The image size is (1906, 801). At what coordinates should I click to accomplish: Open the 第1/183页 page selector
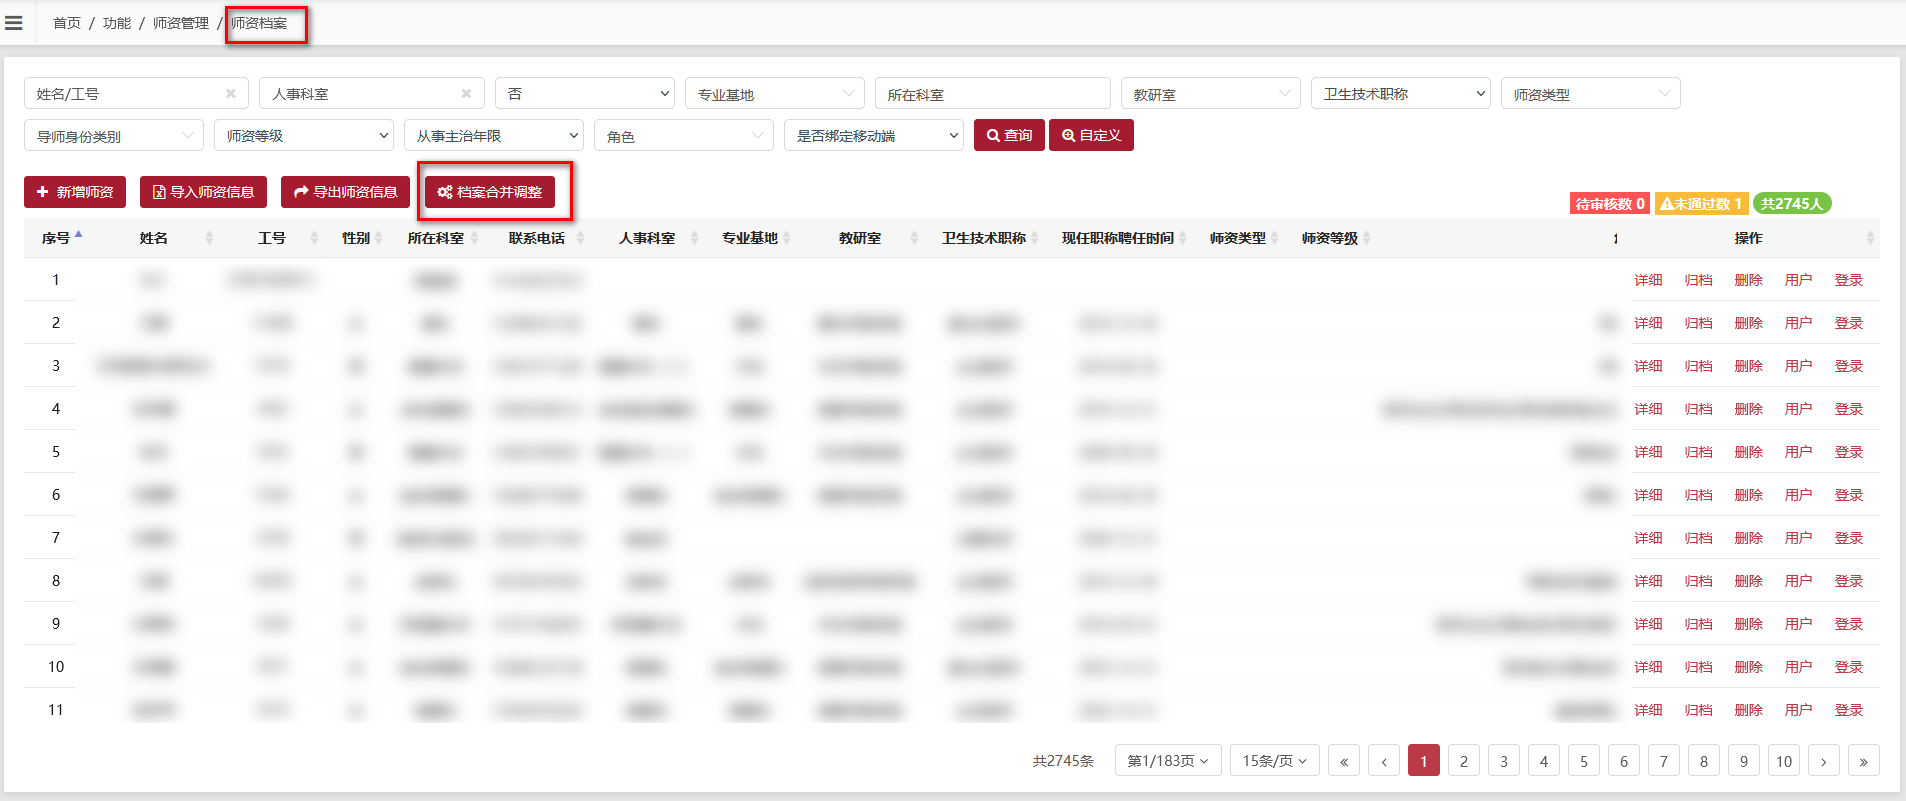(1168, 761)
